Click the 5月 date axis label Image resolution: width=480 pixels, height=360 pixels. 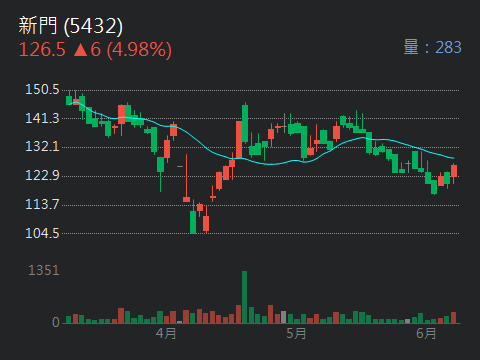pyautogui.click(x=296, y=333)
